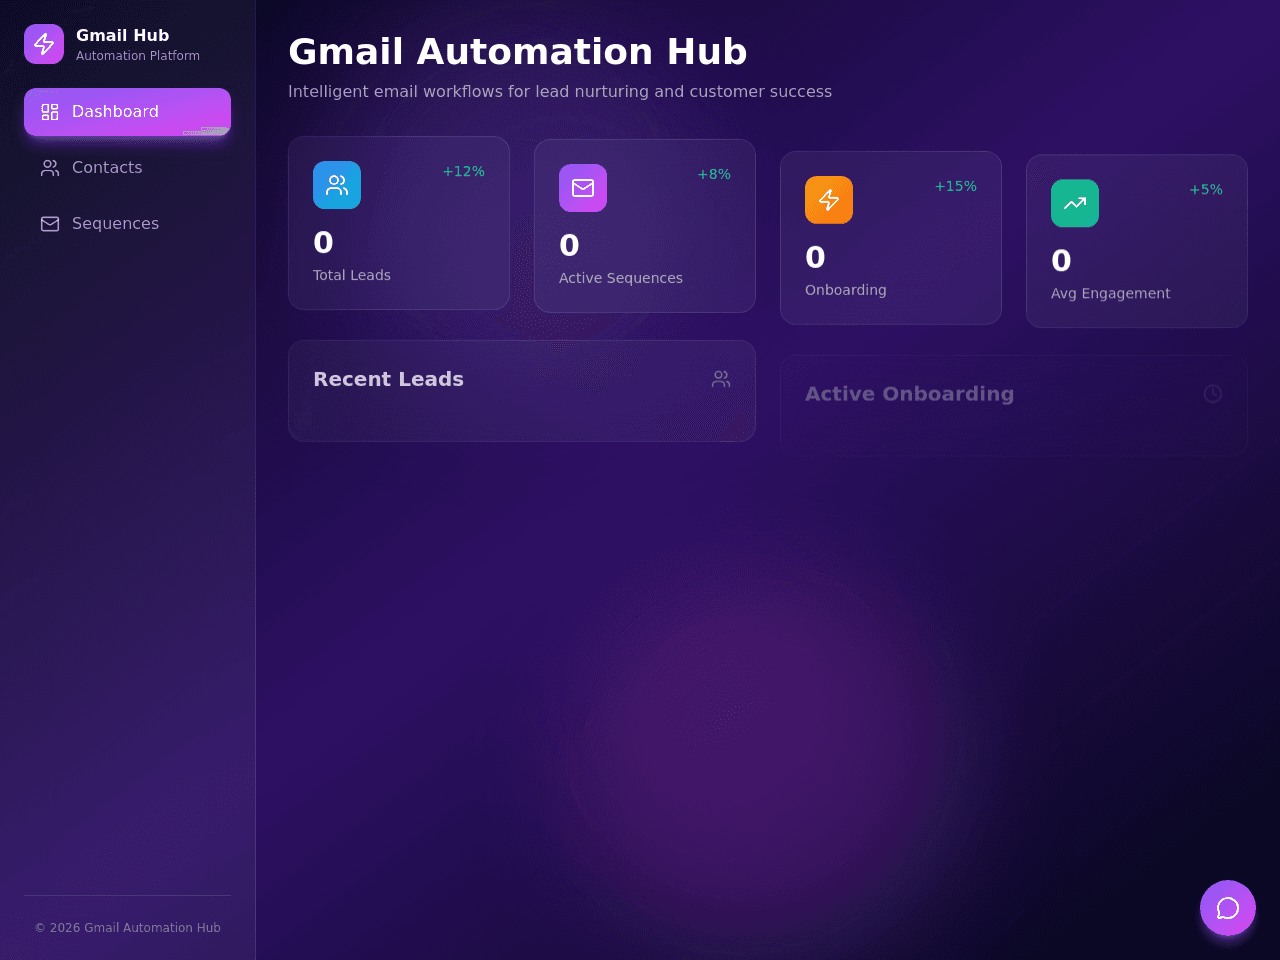This screenshot has height=960, width=1280.
Task: Click the Recent Leads heading
Action: 389,379
